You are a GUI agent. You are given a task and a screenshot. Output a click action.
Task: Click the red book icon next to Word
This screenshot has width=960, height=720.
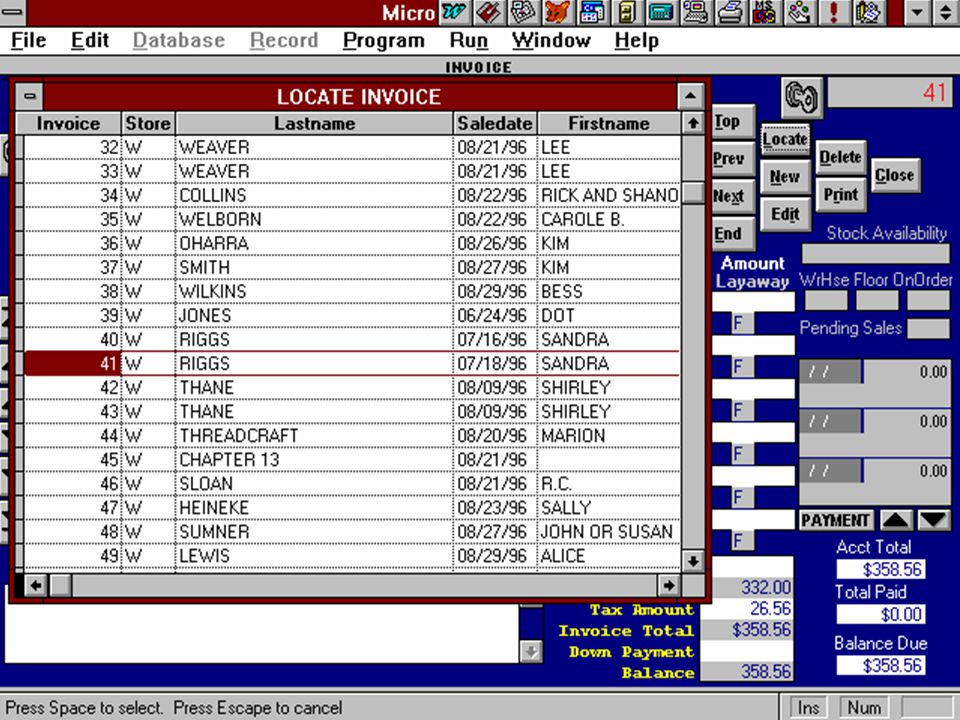[x=488, y=12]
